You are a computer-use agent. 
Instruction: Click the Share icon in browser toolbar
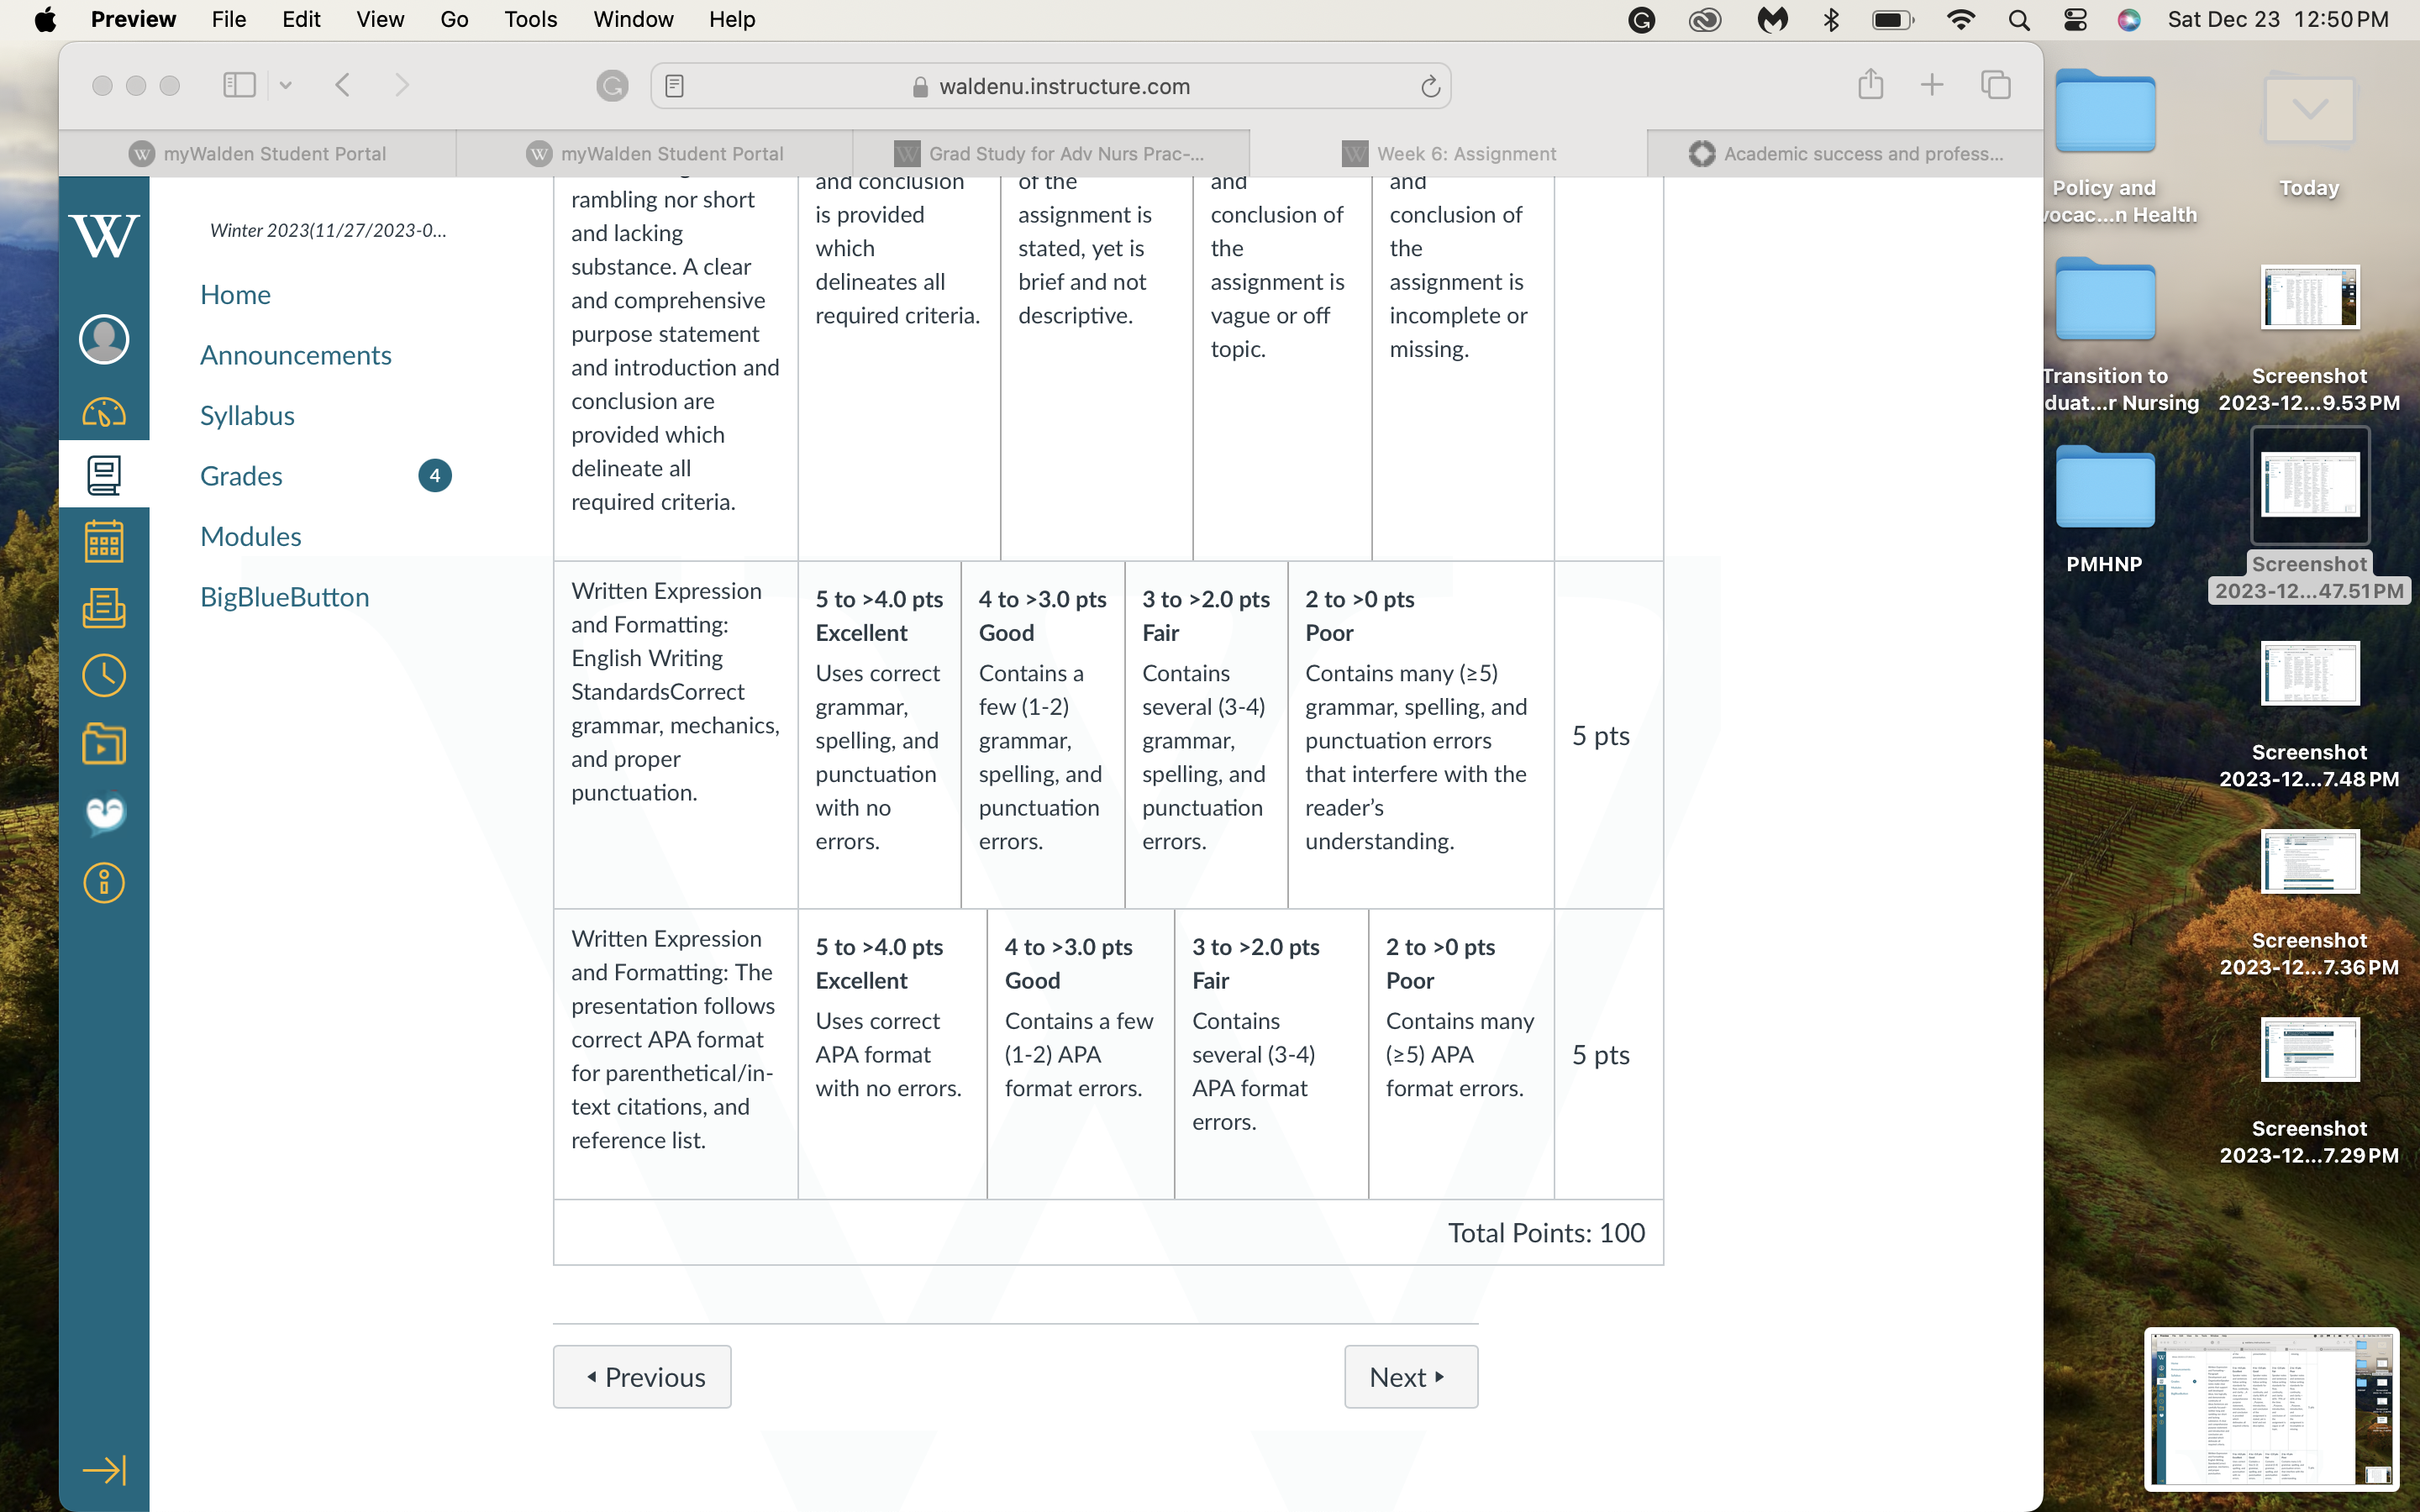pyautogui.click(x=1870, y=84)
